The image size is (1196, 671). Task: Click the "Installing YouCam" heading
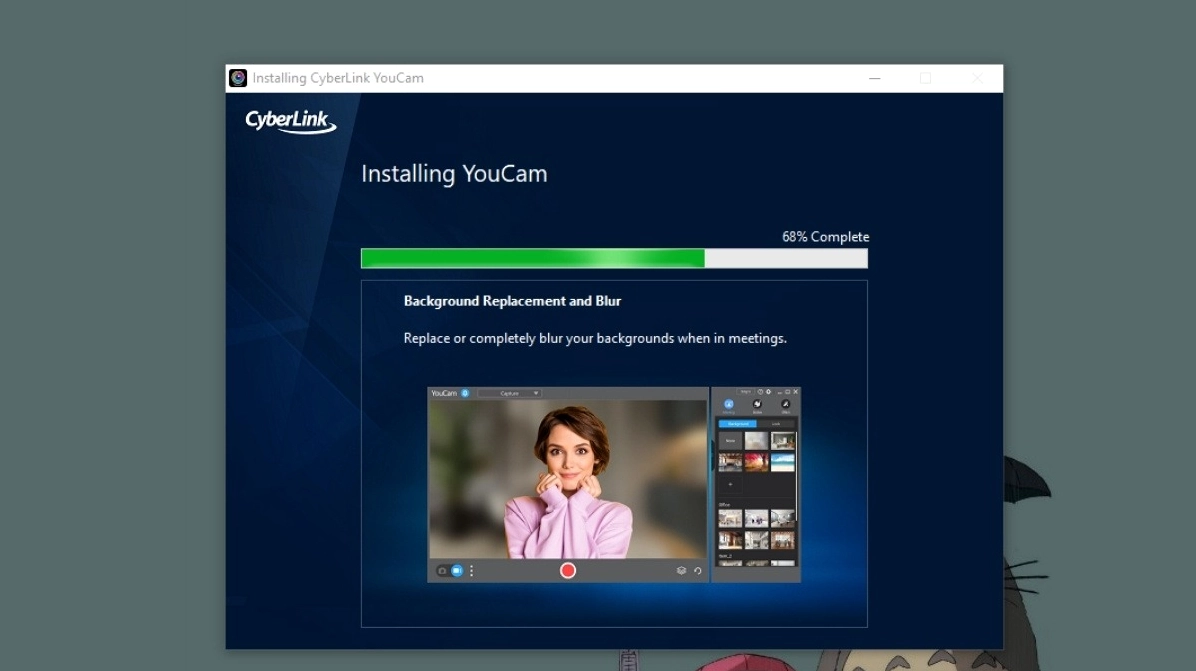(454, 174)
